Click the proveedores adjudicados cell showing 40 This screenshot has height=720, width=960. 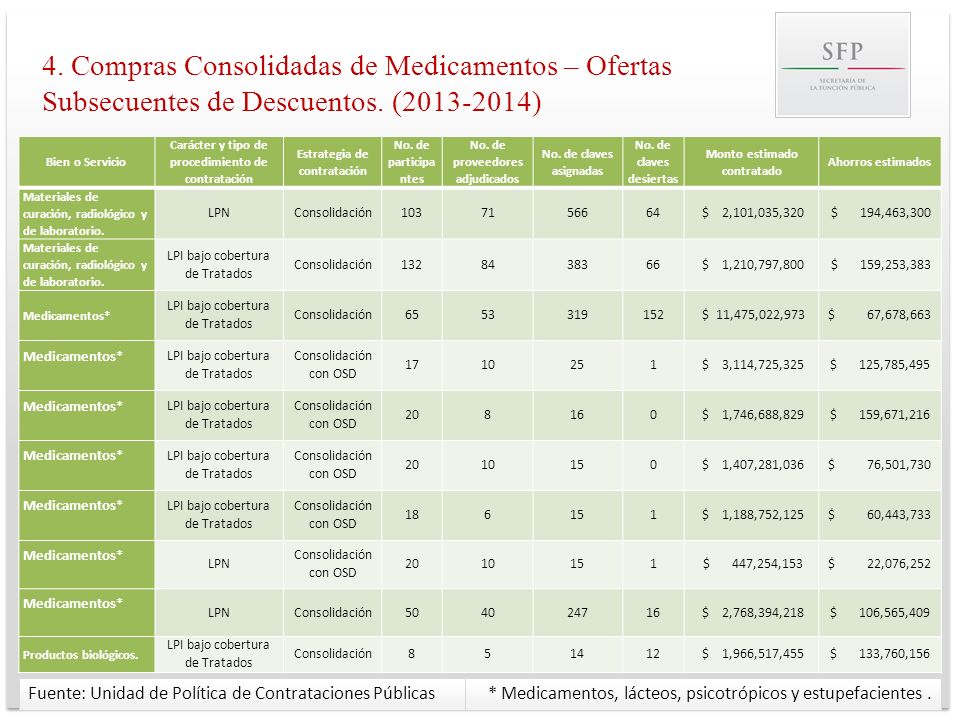(487, 613)
